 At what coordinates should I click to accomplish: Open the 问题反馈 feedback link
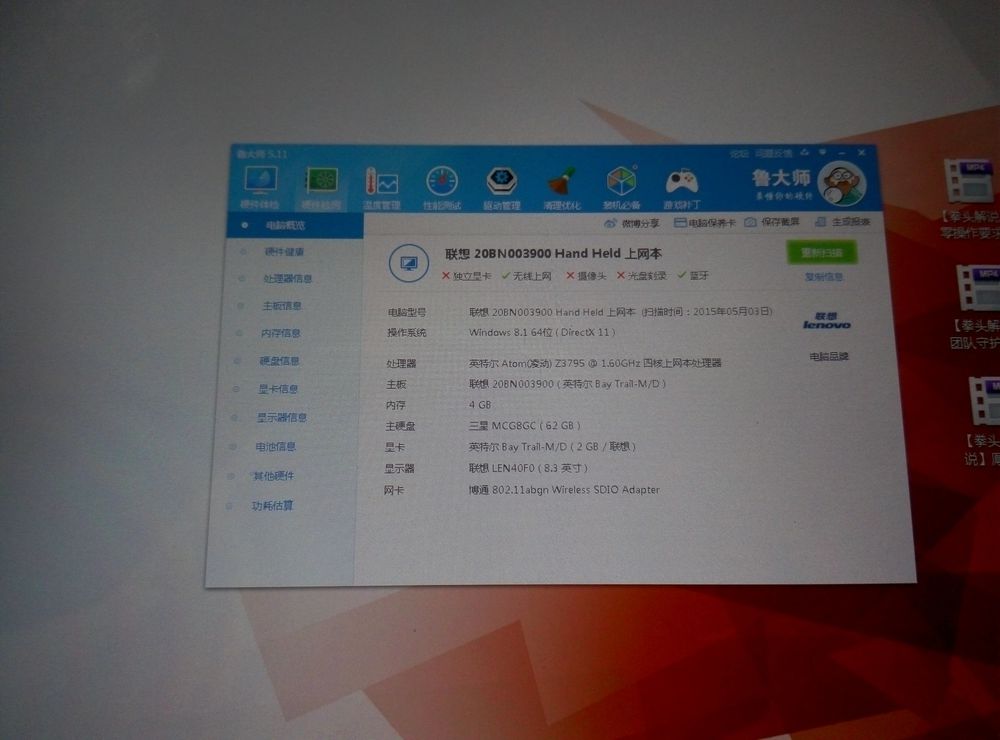click(x=774, y=154)
